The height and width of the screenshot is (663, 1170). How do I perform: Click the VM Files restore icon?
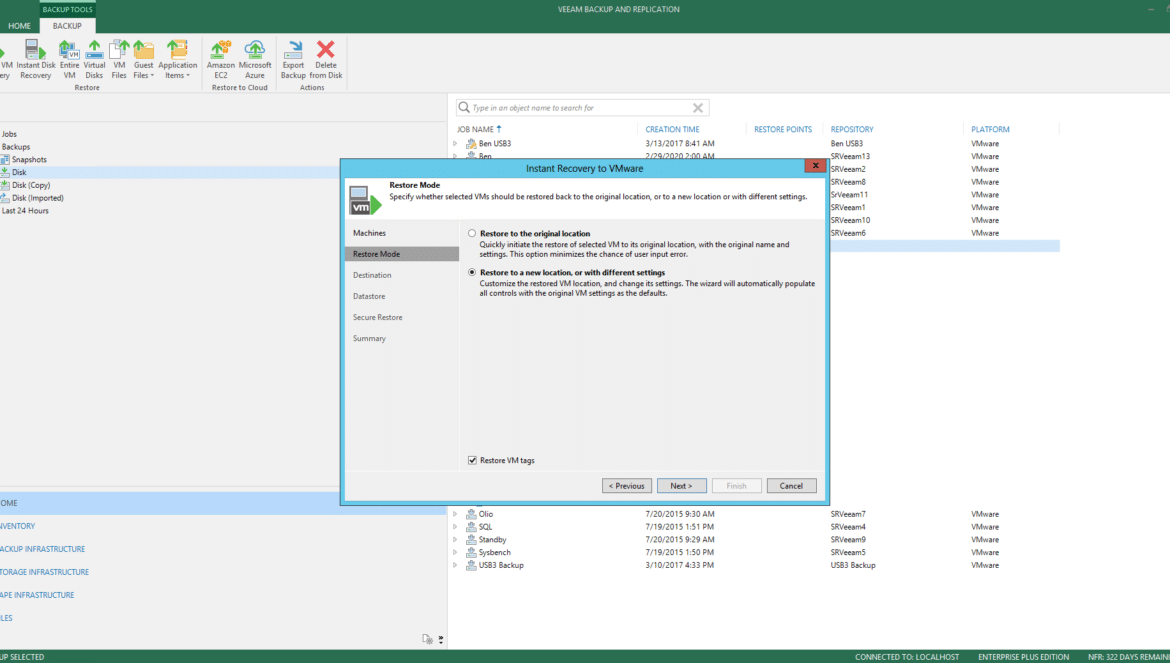[119, 50]
